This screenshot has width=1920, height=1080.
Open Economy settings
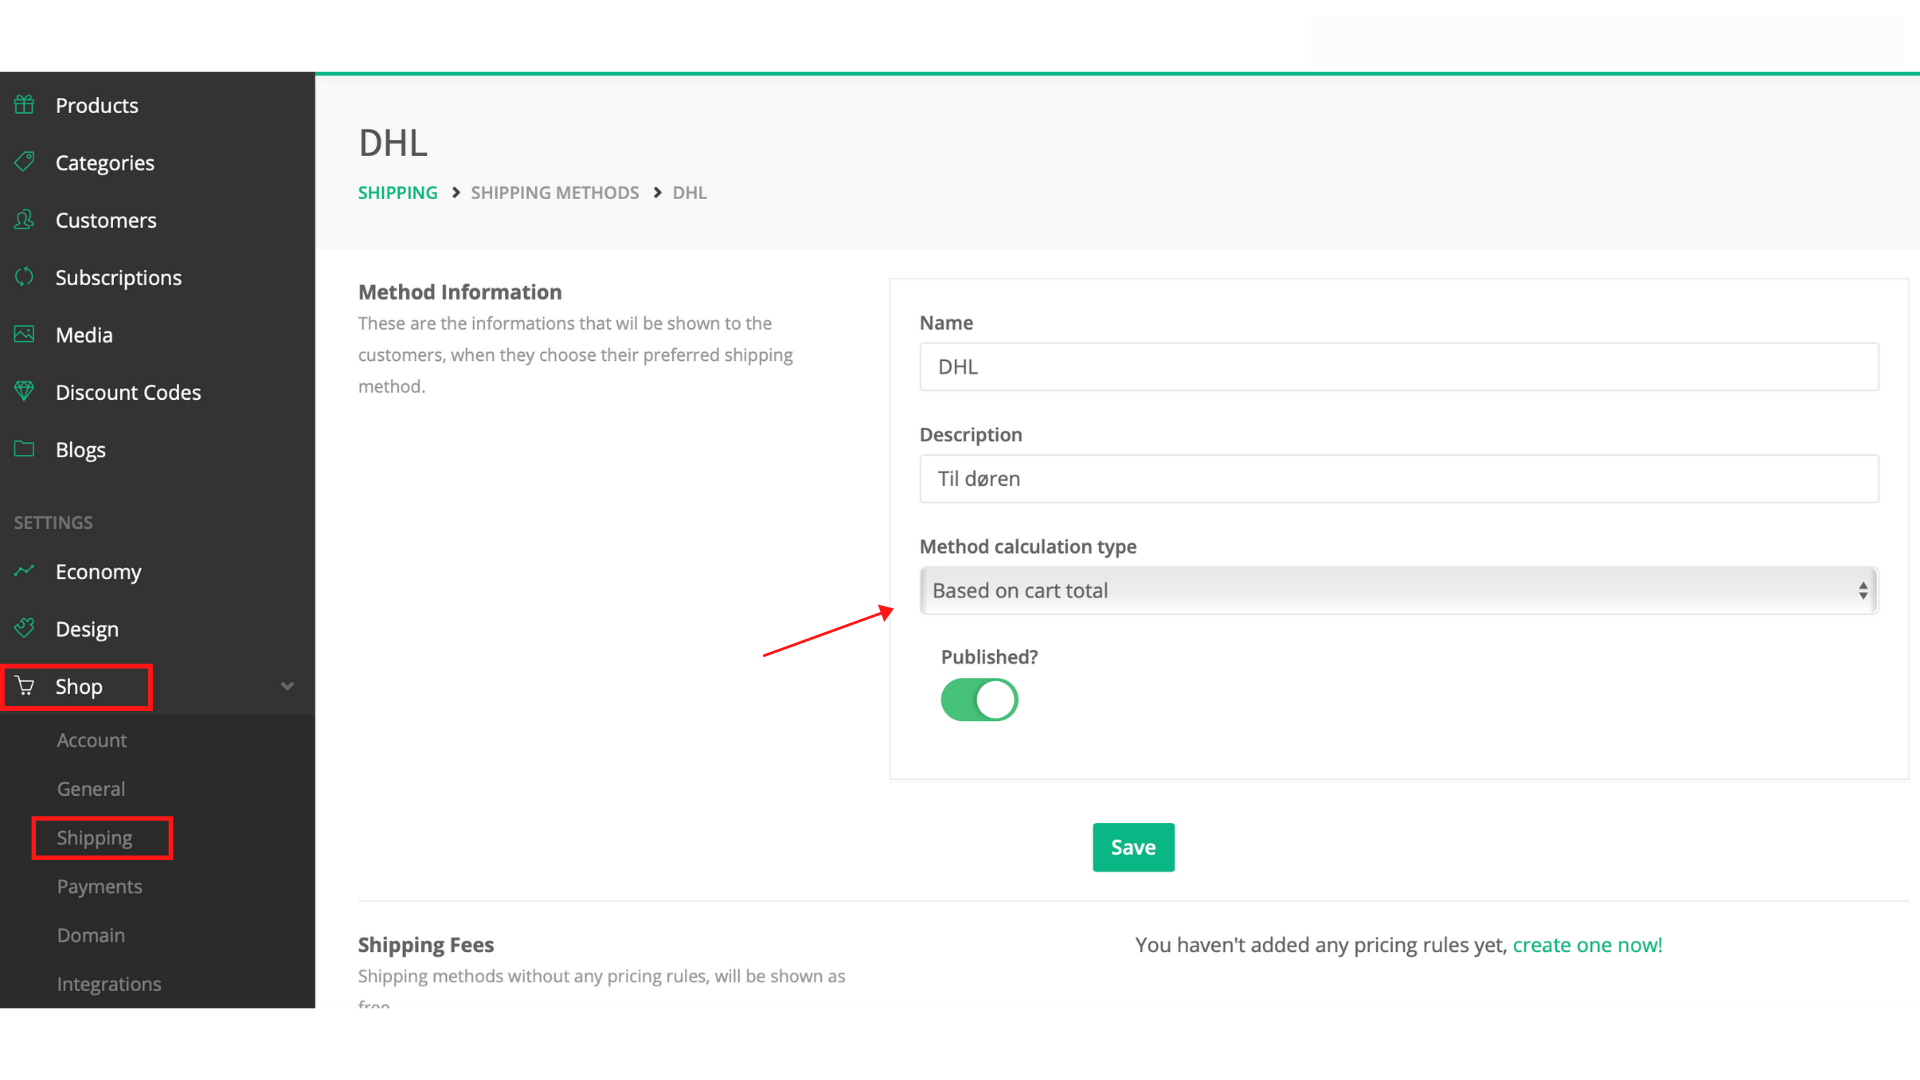pyautogui.click(x=98, y=572)
